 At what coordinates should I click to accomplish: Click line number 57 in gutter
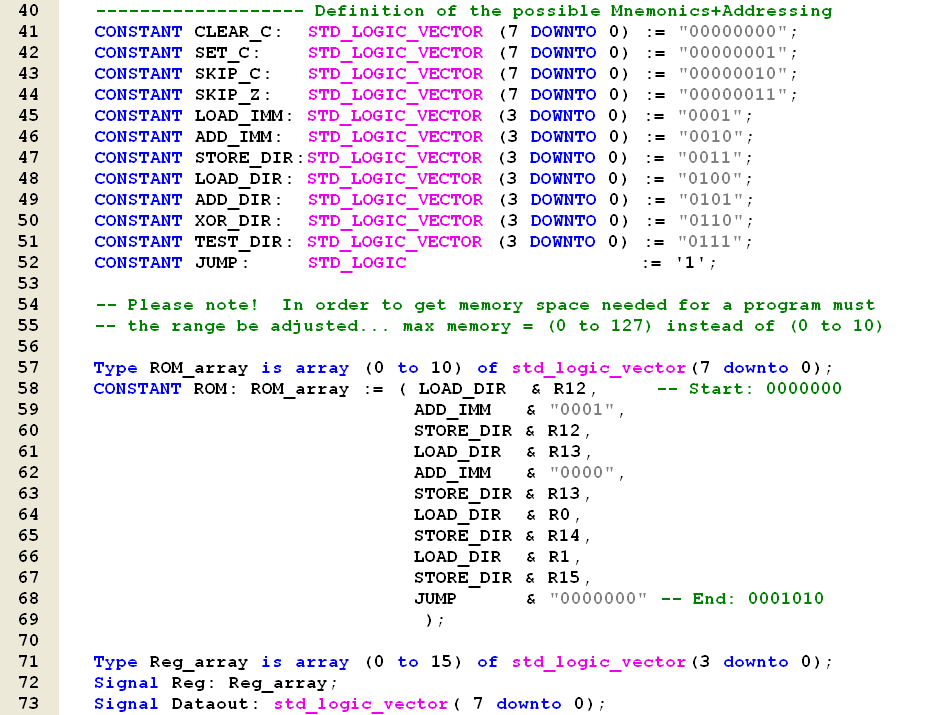(x=28, y=367)
